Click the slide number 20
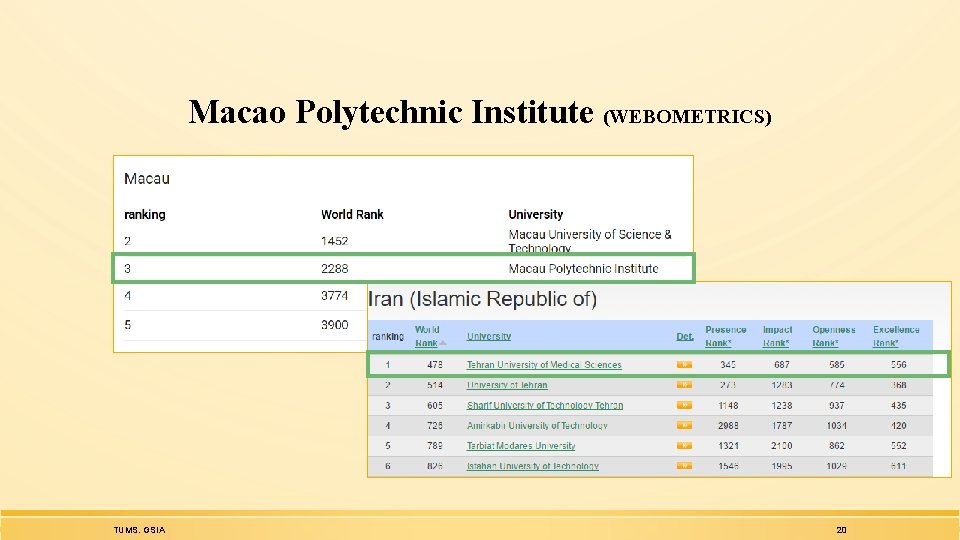The height and width of the screenshot is (540, 960). click(841, 530)
